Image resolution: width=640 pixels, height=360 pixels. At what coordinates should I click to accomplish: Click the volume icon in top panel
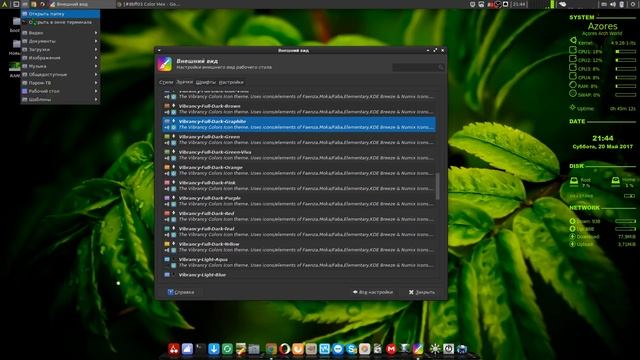tap(612, 4)
